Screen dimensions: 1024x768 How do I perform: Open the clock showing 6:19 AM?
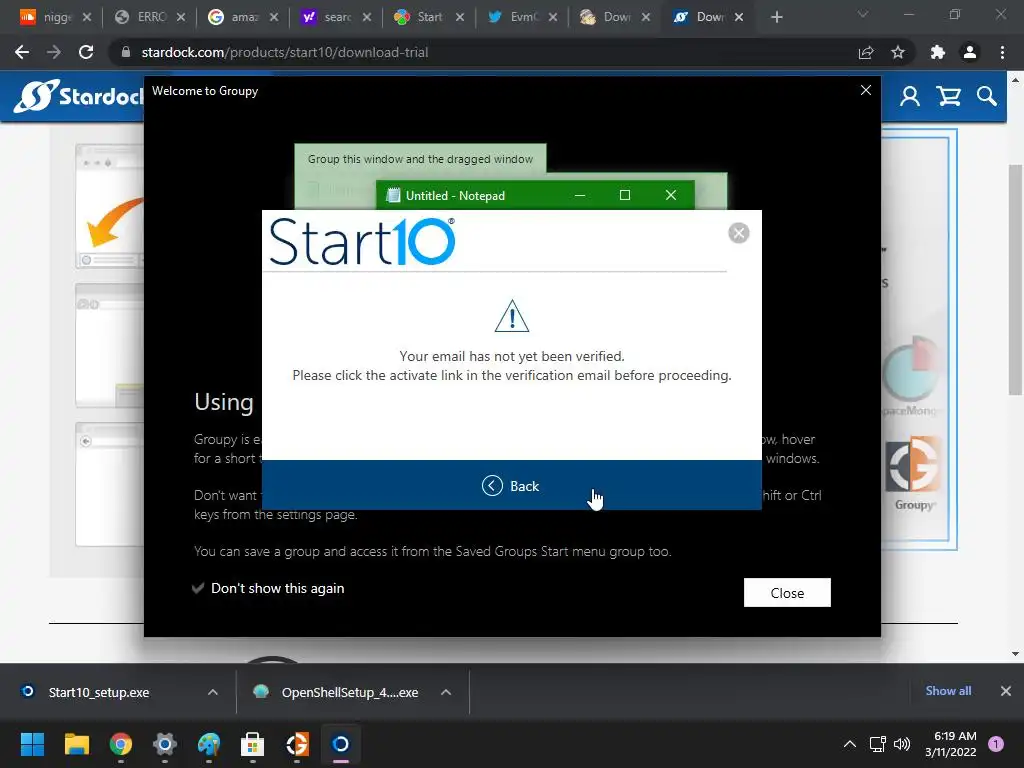pos(950,744)
